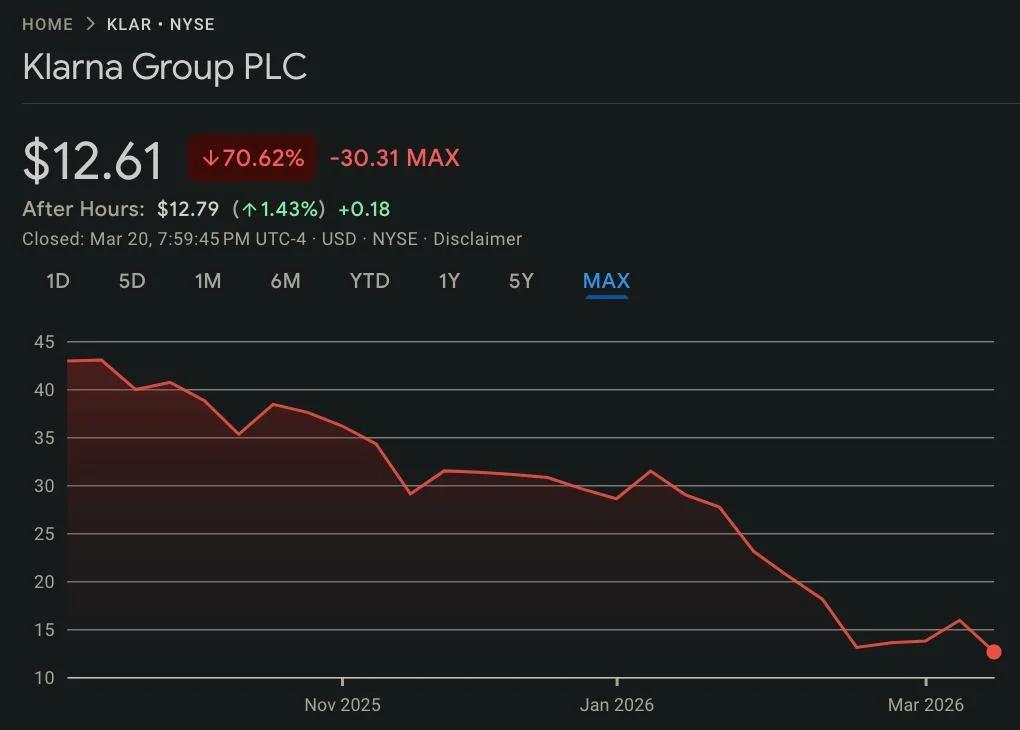1020x730 pixels.
Task: Select the YTD chart view
Action: (x=369, y=282)
